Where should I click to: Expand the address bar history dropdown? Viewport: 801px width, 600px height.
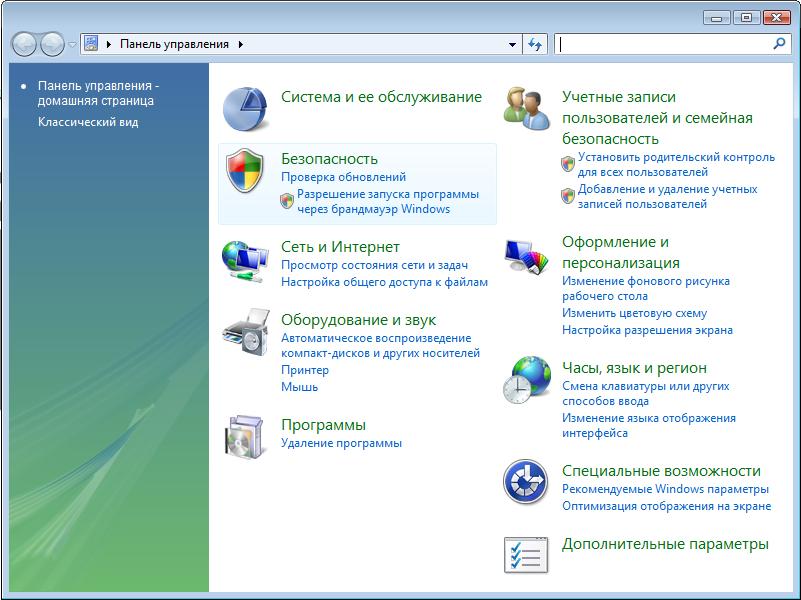click(512, 44)
